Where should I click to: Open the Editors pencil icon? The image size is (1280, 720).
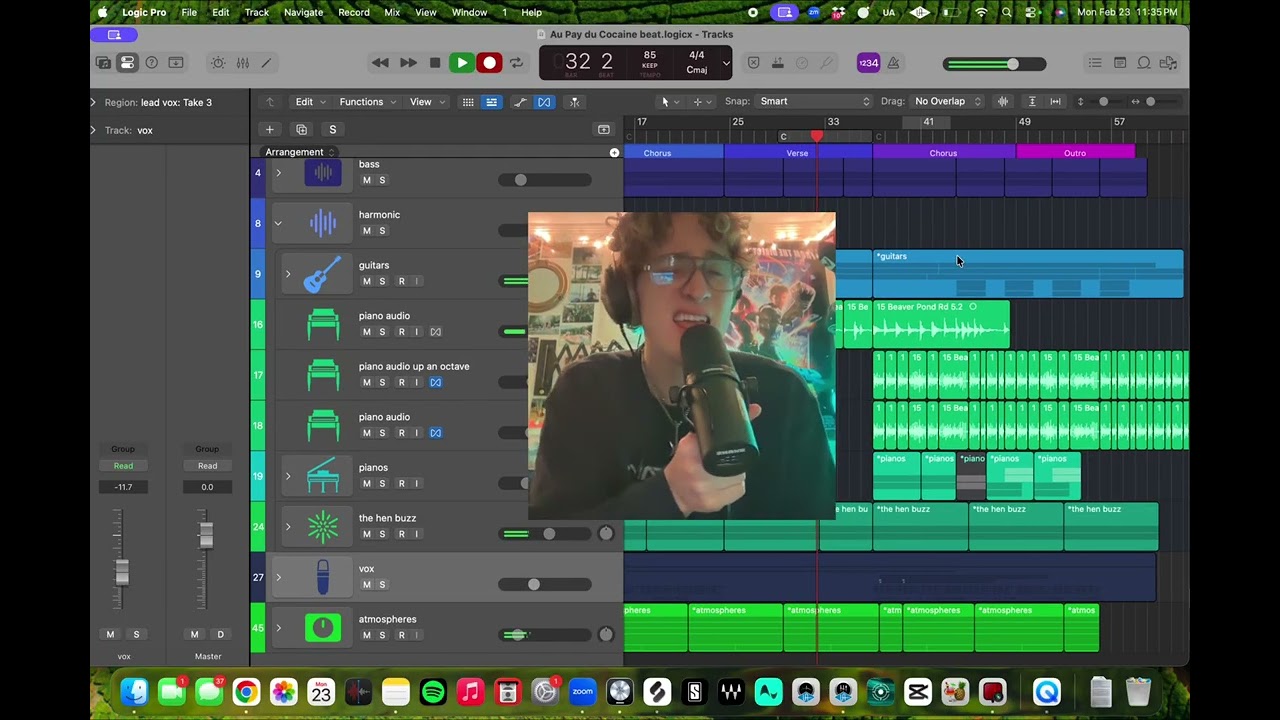(266, 63)
